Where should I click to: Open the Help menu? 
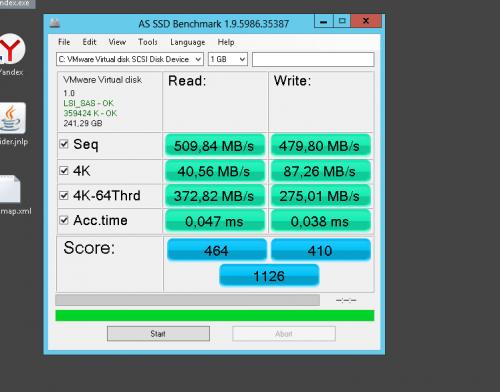226,42
